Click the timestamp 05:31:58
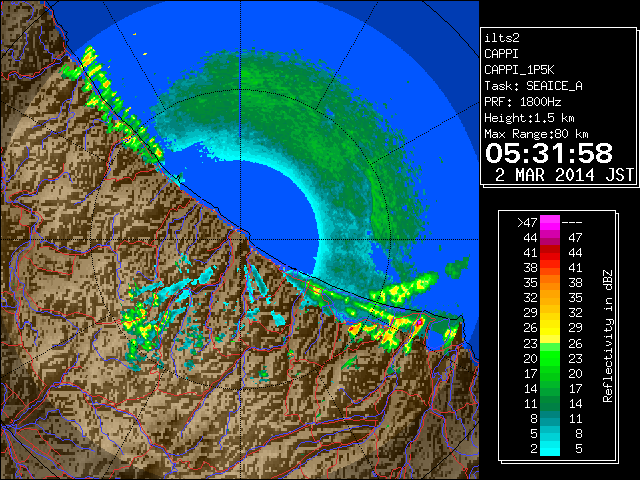The image size is (640, 480). 549,153
